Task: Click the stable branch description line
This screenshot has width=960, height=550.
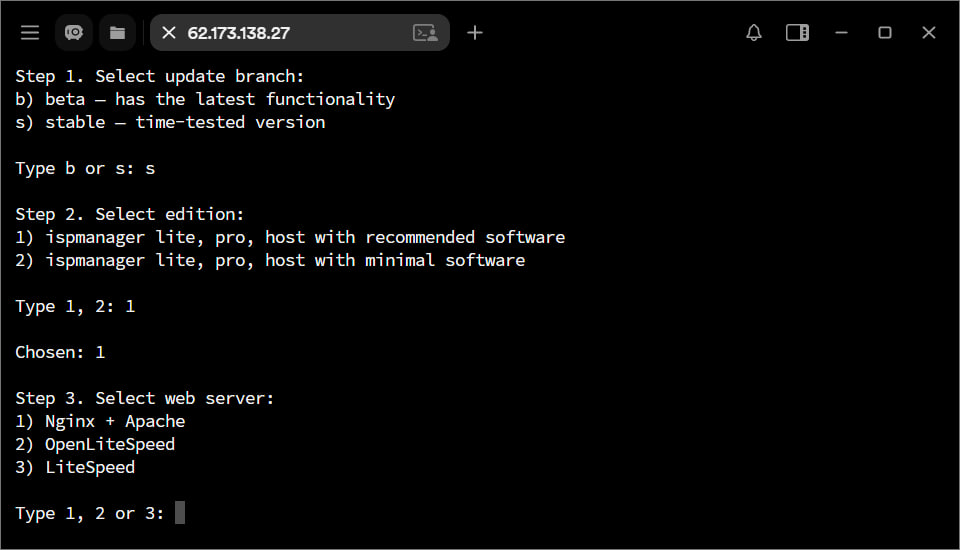Action: coord(170,122)
